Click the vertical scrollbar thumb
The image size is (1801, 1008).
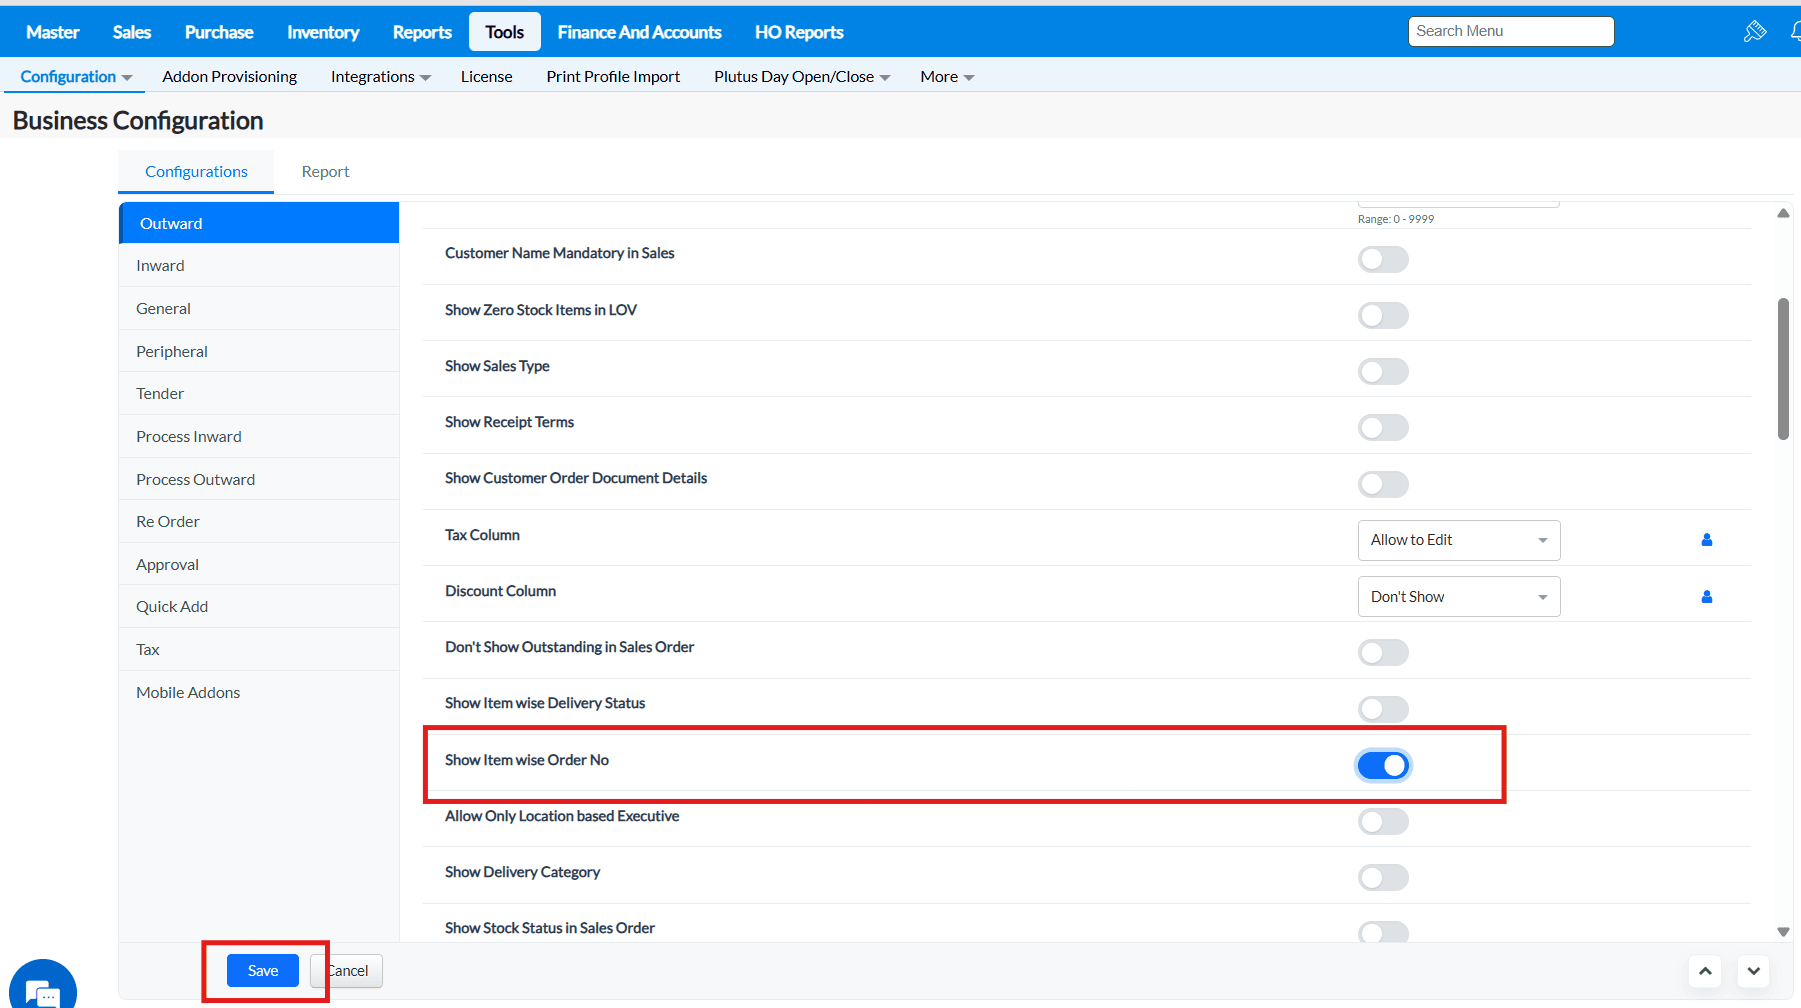(1783, 368)
